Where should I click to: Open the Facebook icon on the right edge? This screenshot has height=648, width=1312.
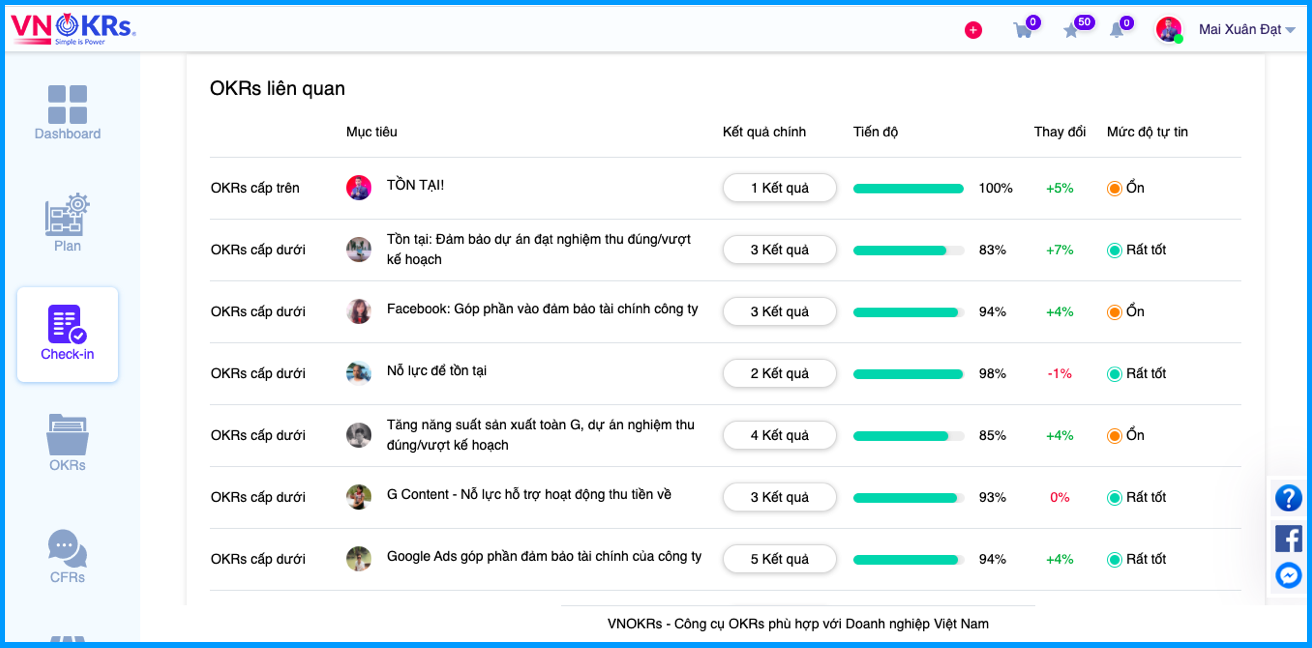click(x=1288, y=538)
